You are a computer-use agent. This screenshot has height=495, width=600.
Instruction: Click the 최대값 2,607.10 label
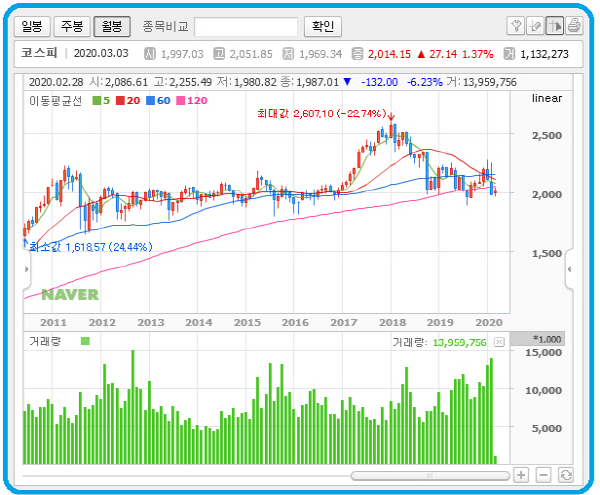click(321, 114)
